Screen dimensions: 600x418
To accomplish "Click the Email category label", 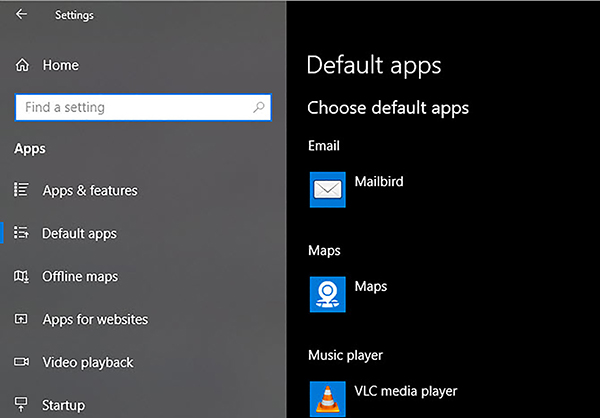I will [324, 146].
